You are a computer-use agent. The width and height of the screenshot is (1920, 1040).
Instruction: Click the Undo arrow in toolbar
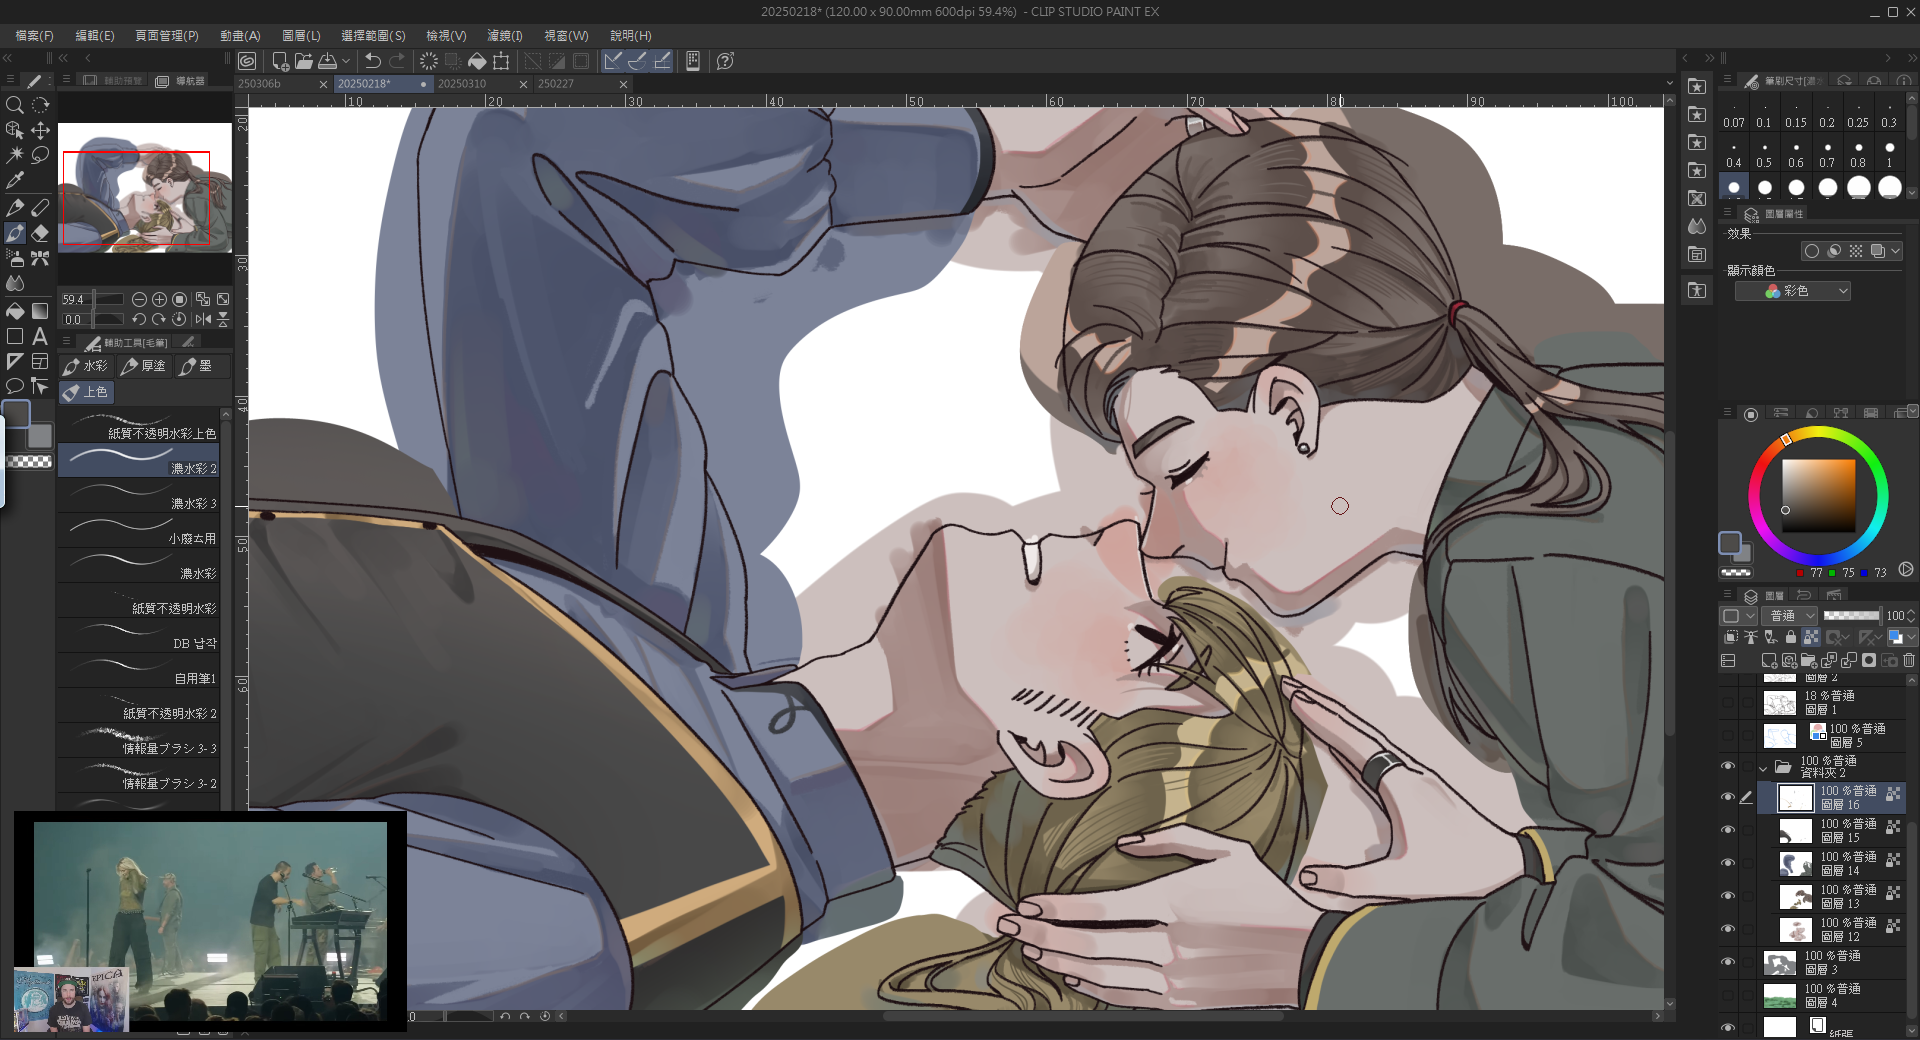tap(373, 61)
